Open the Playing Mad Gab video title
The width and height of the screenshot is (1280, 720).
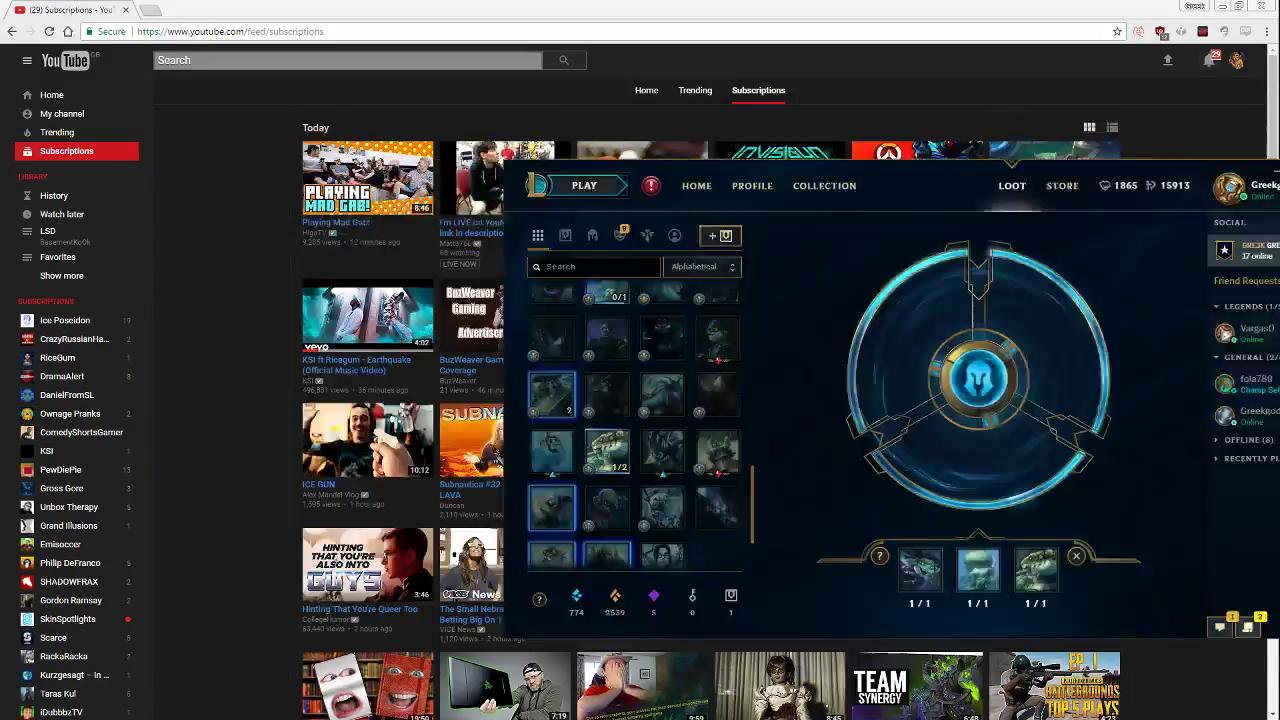pyautogui.click(x=336, y=223)
